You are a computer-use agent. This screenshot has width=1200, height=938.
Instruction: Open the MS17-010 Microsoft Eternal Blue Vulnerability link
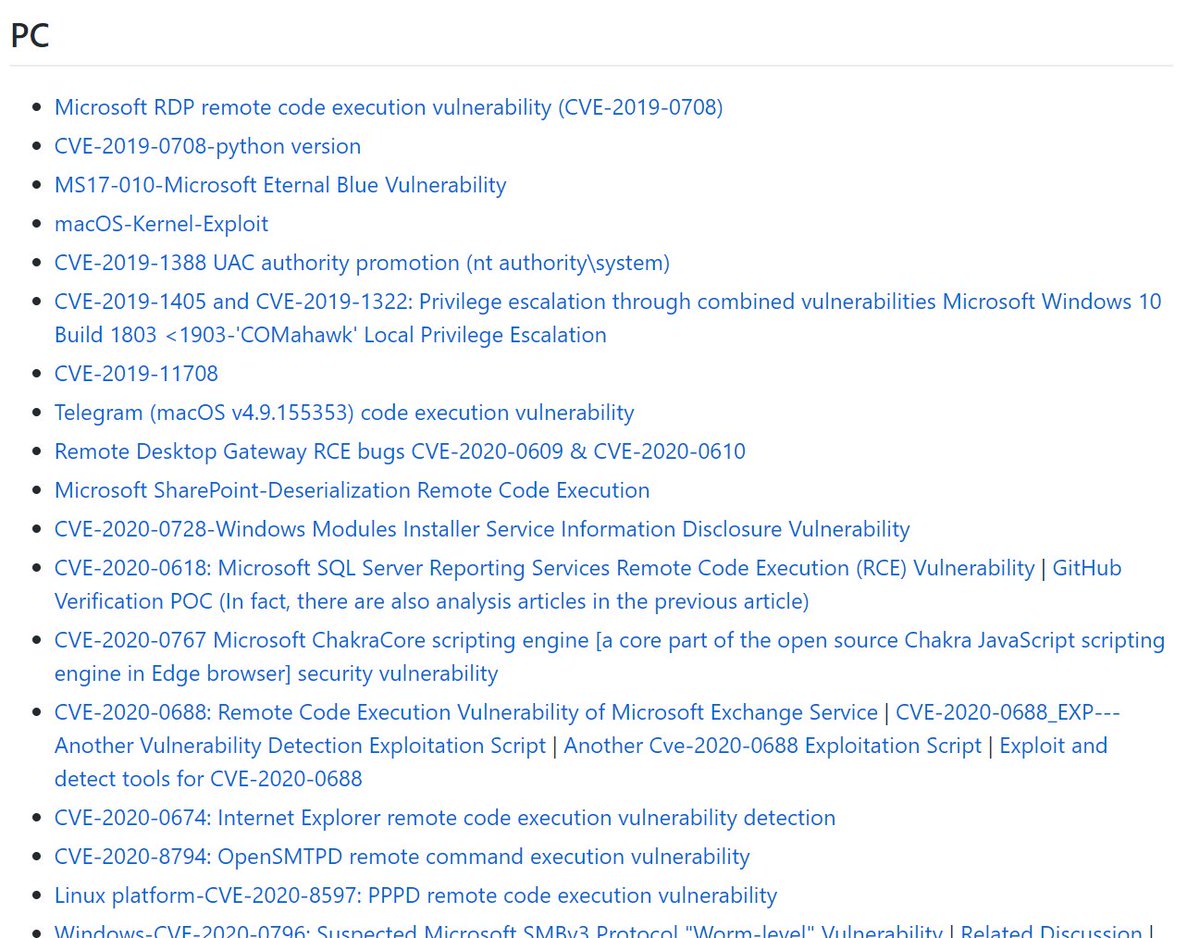[280, 185]
